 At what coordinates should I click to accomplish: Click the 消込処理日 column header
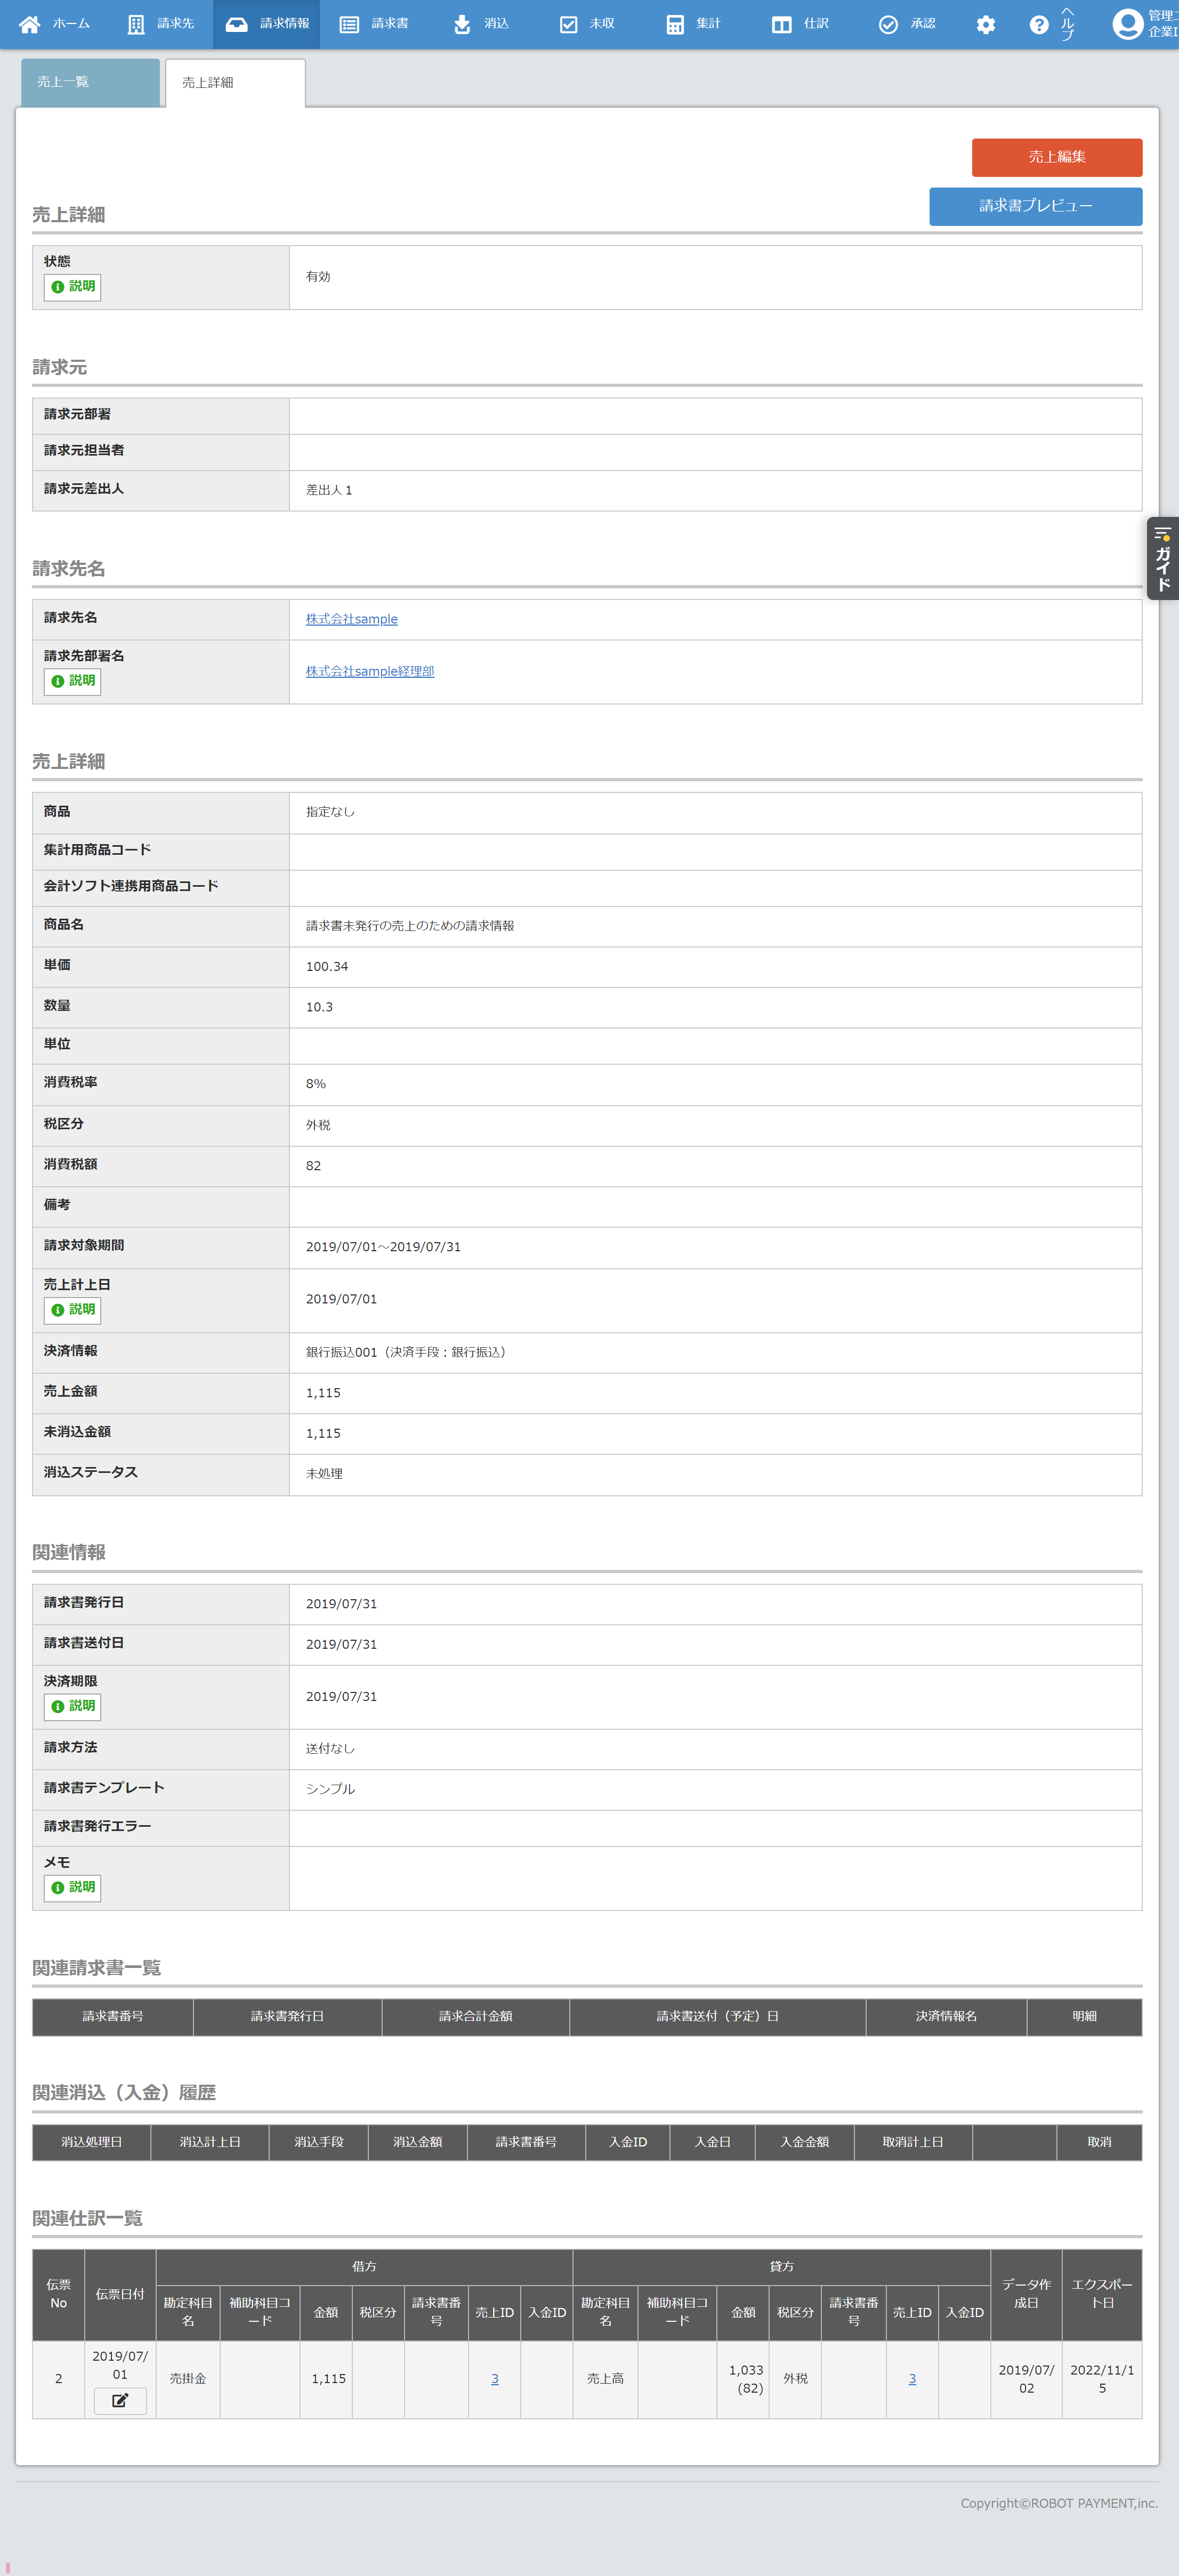(x=92, y=2143)
